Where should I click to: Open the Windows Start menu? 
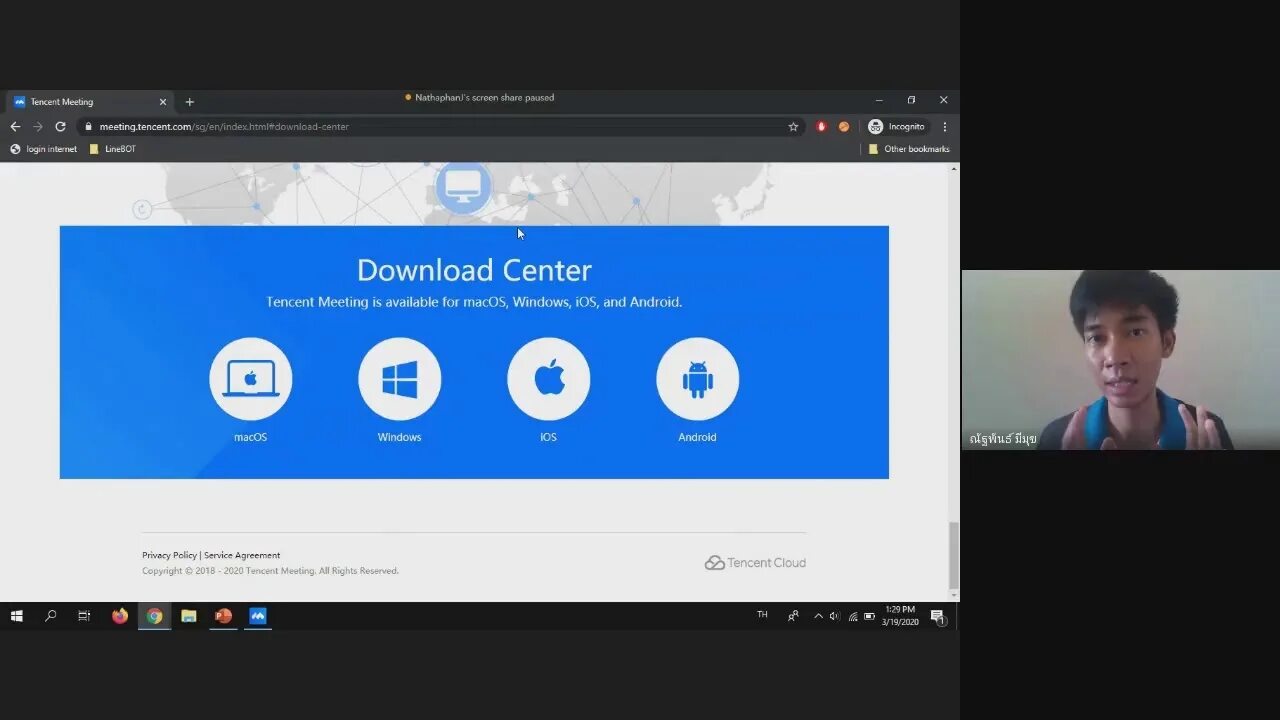pos(17,616)
